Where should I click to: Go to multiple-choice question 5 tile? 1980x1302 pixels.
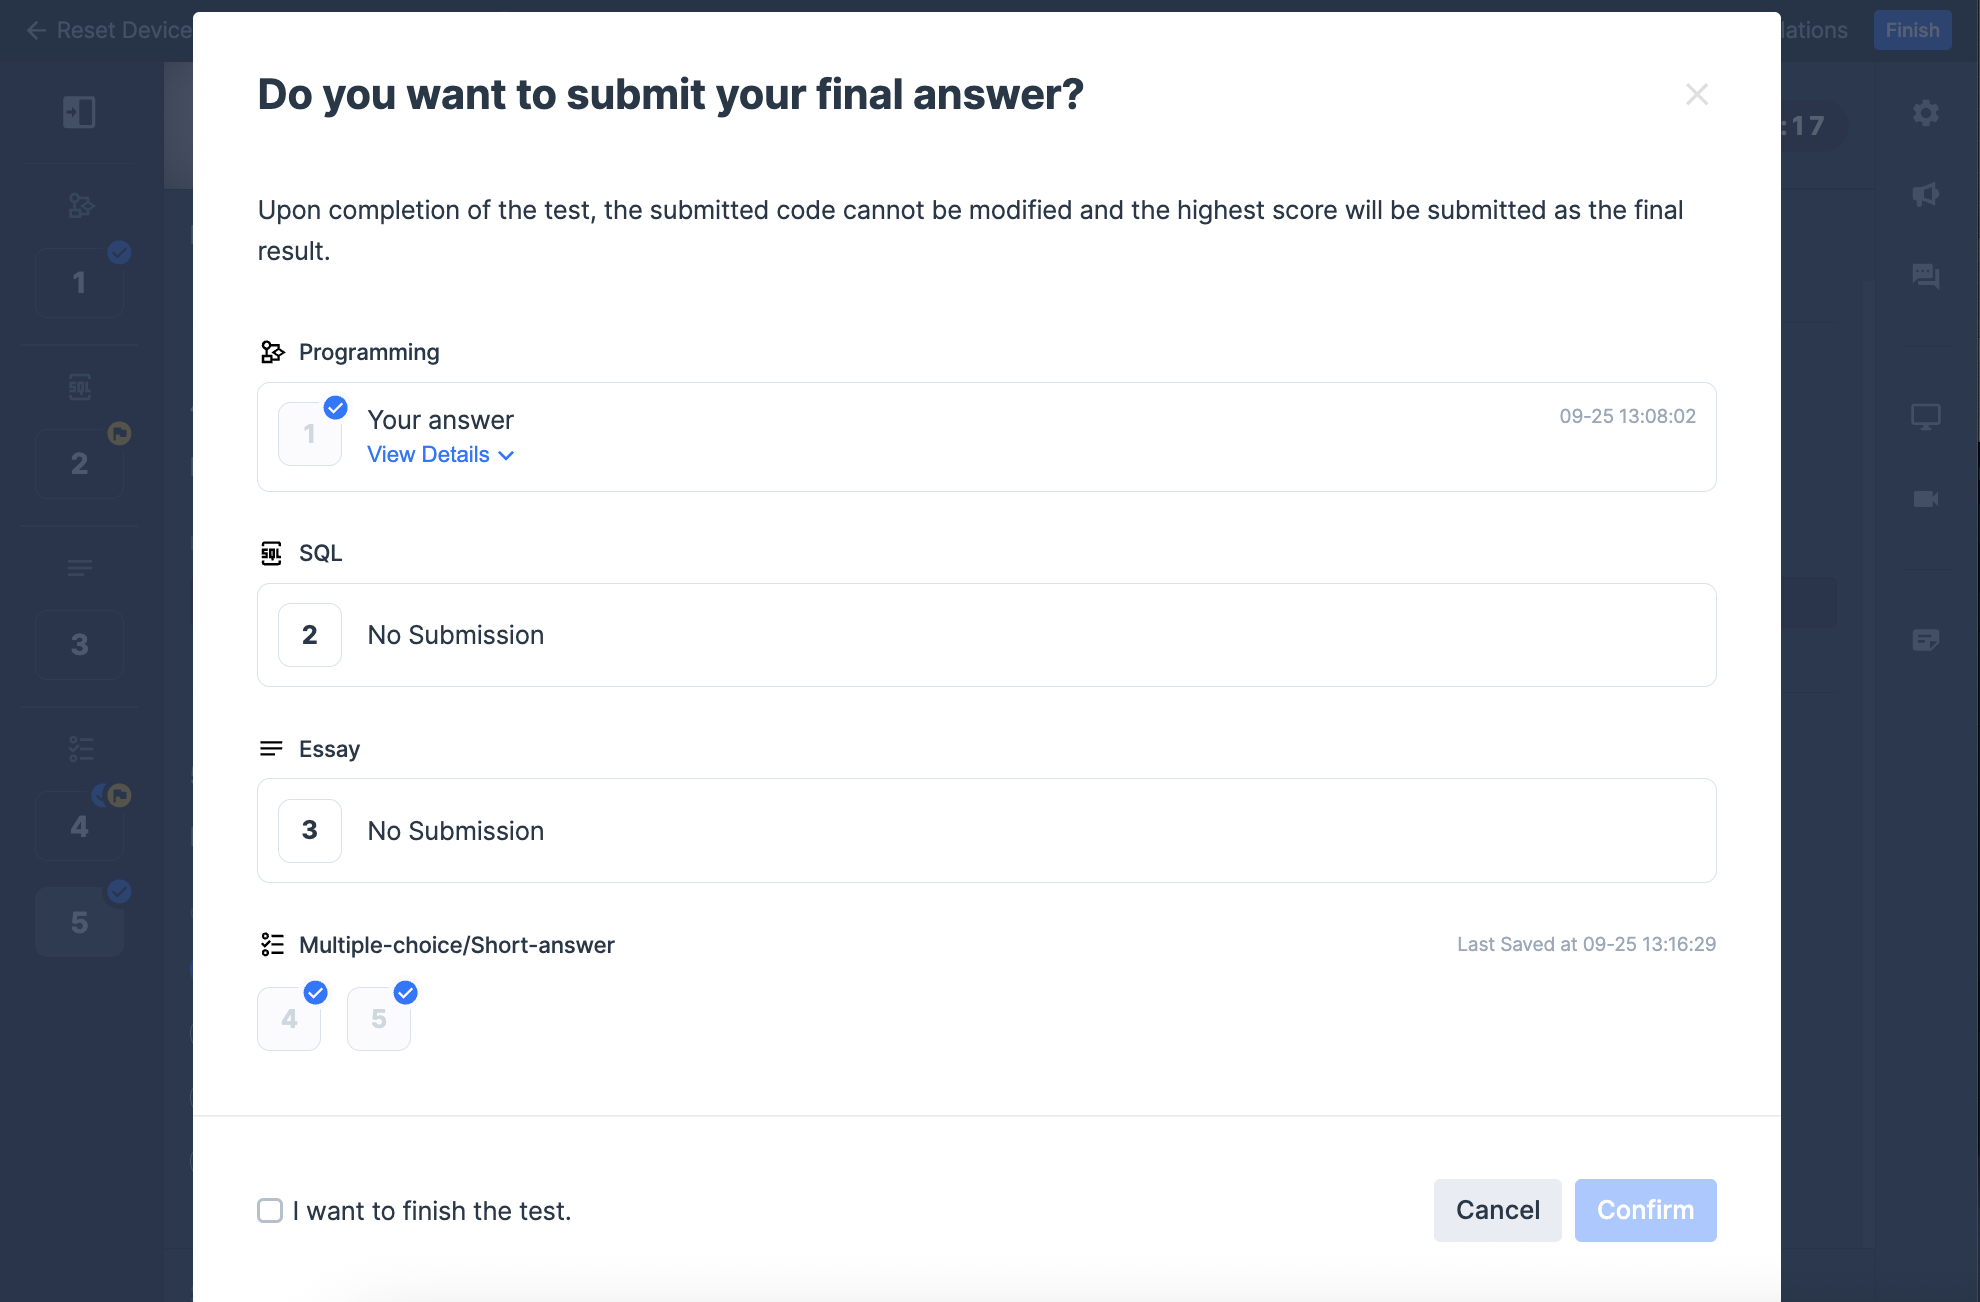click(x=379, y=1019)
